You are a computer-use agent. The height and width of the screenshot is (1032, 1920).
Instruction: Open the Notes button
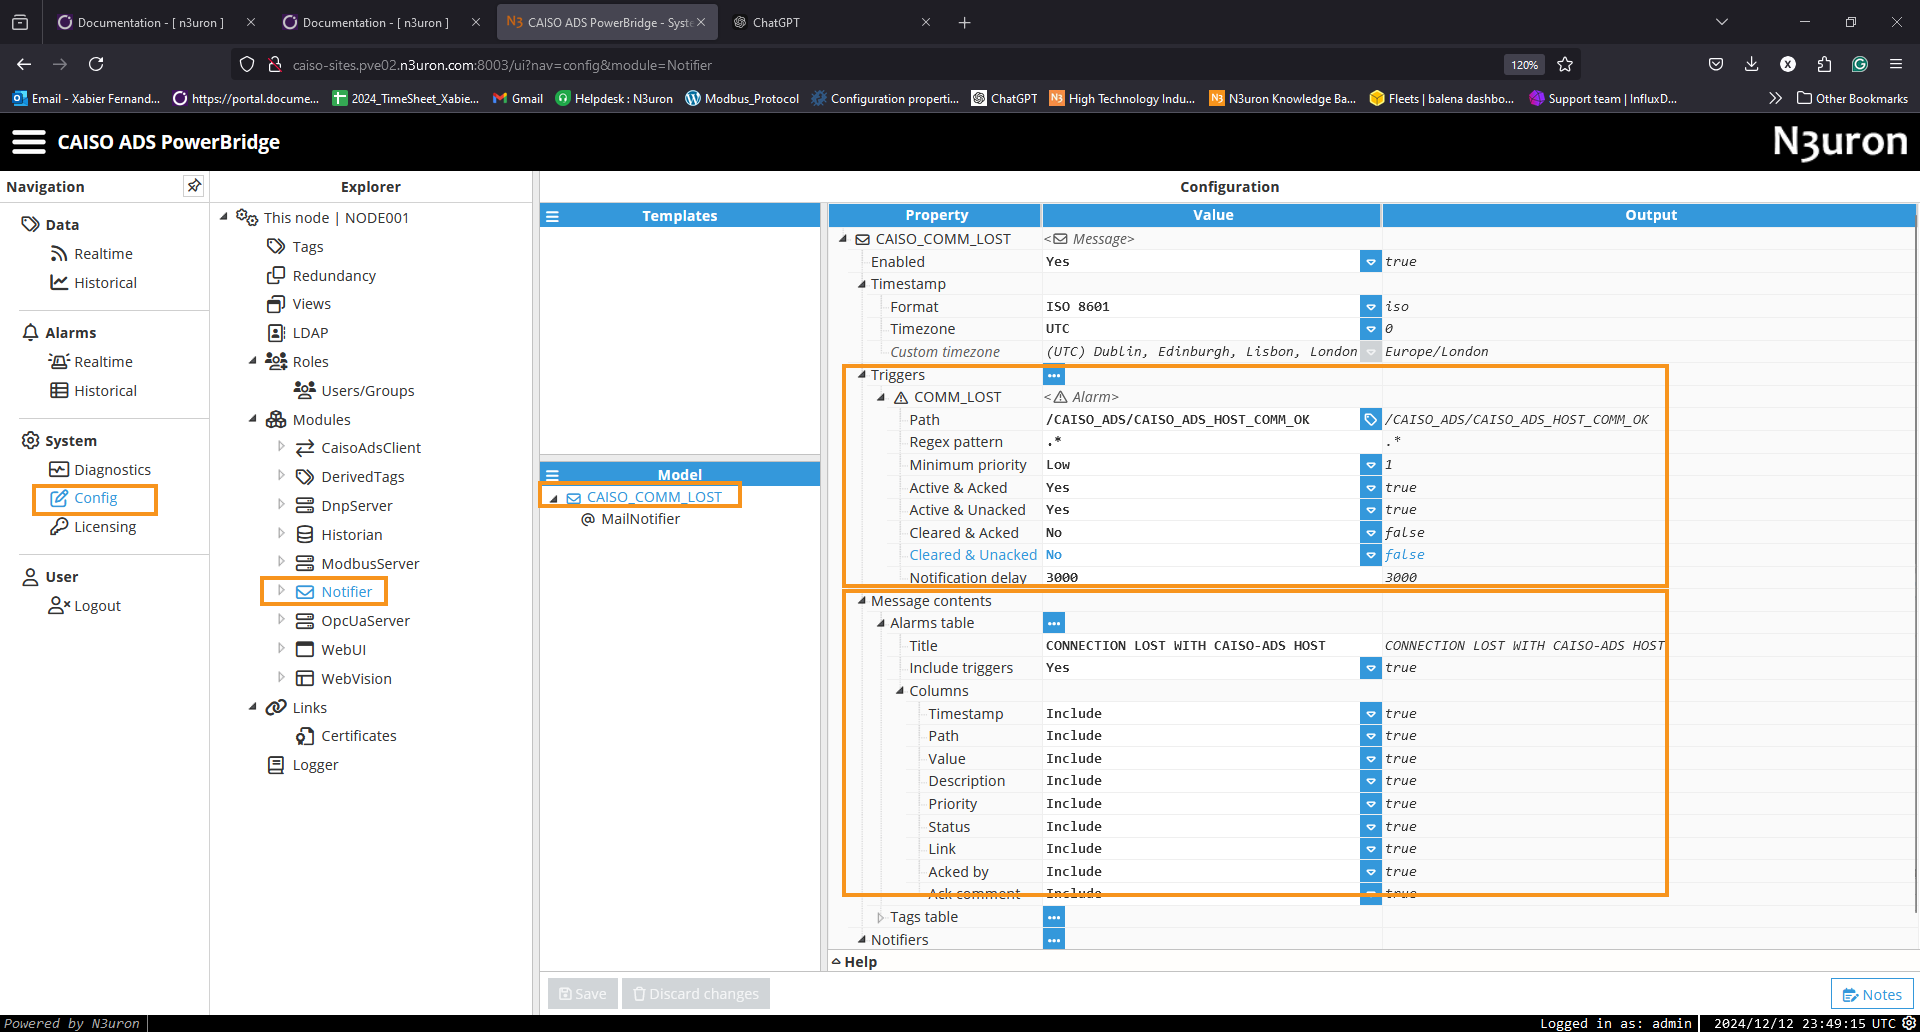pyautogui.click(x=1872, y=994)
